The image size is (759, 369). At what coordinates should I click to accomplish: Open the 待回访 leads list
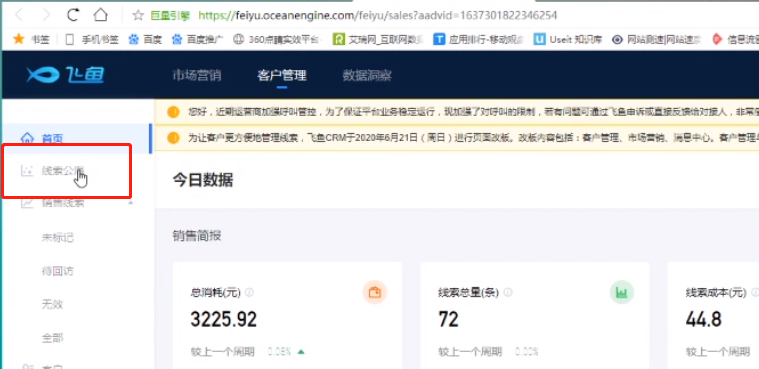point(58,271)
